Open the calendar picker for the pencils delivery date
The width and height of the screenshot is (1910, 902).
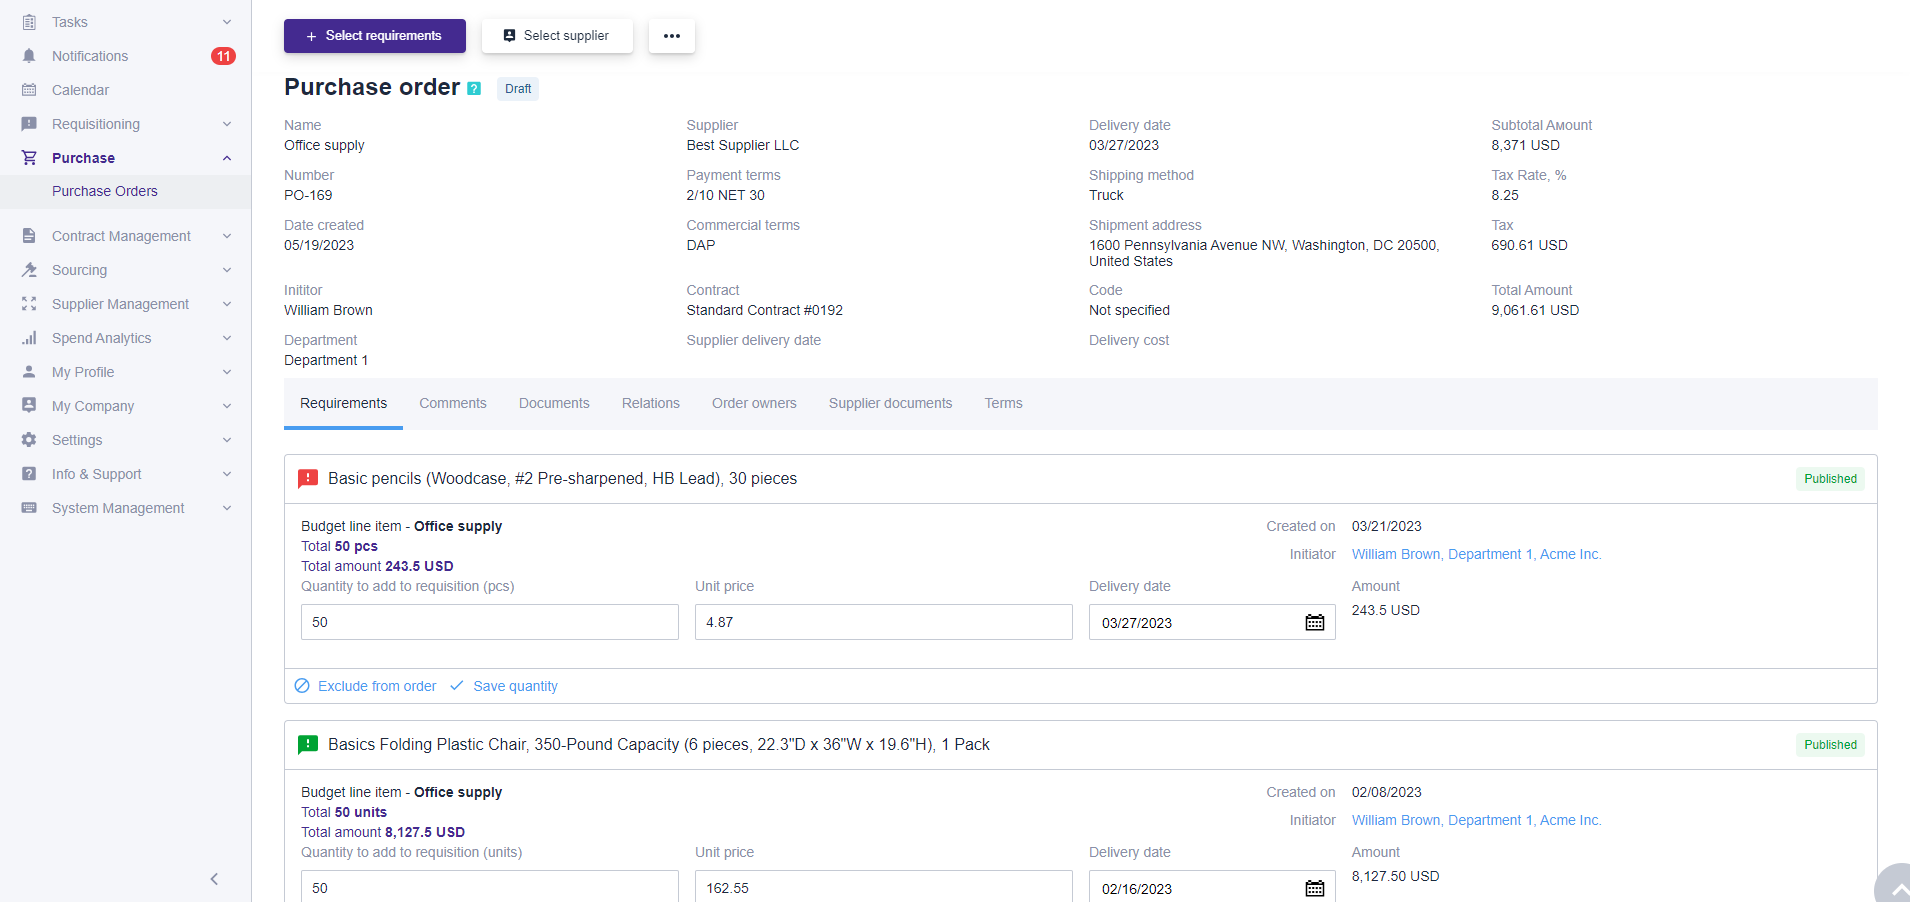[x=1314, y=622]
